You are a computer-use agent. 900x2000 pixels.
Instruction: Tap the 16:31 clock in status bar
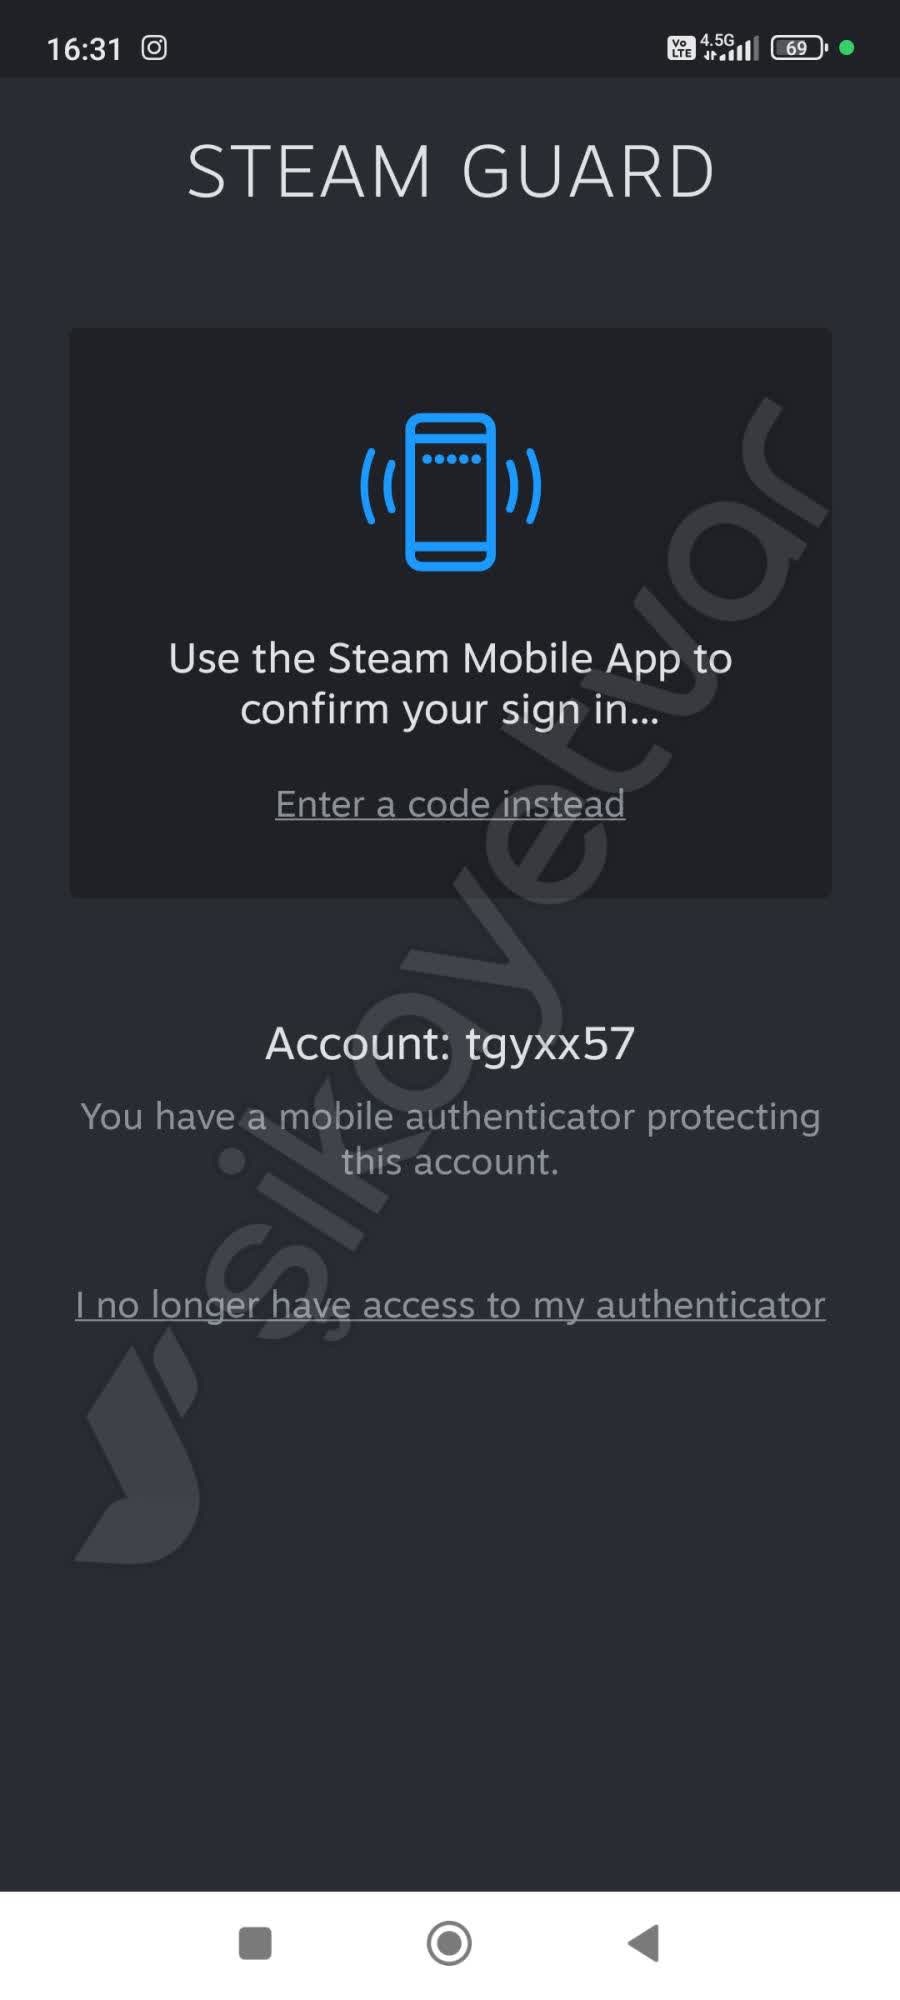[x=84, y=48]
